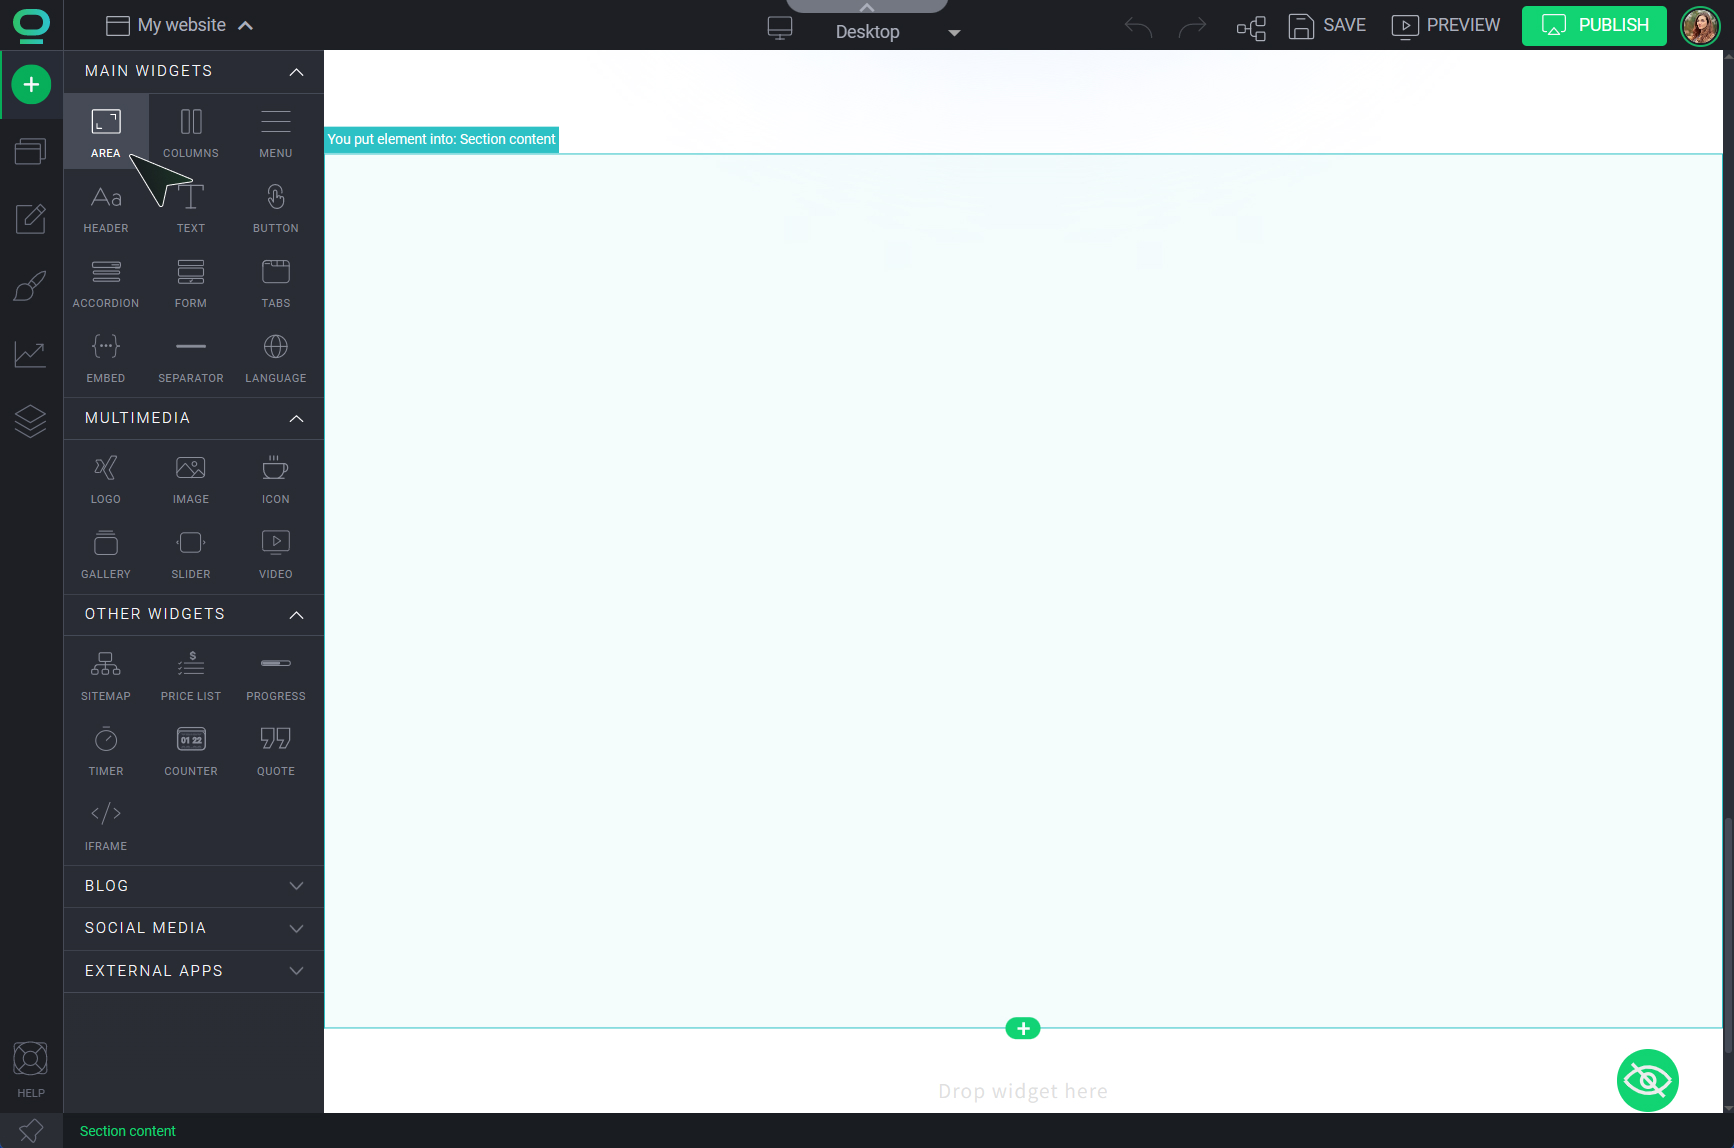Expand the Social Media section
The image size is (1734, 1148).
pyautogui.click(x=194, y=928)
